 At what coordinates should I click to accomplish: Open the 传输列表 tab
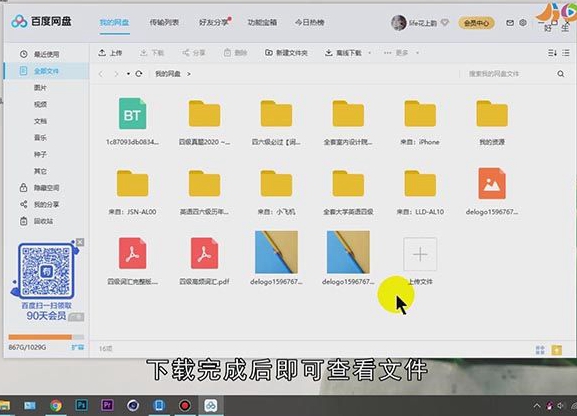(164, 22)
